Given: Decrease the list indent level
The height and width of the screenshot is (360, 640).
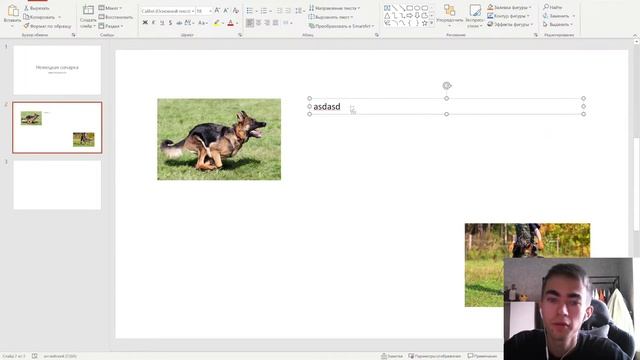Looking at the screenshot, I should tap(280, 11).
